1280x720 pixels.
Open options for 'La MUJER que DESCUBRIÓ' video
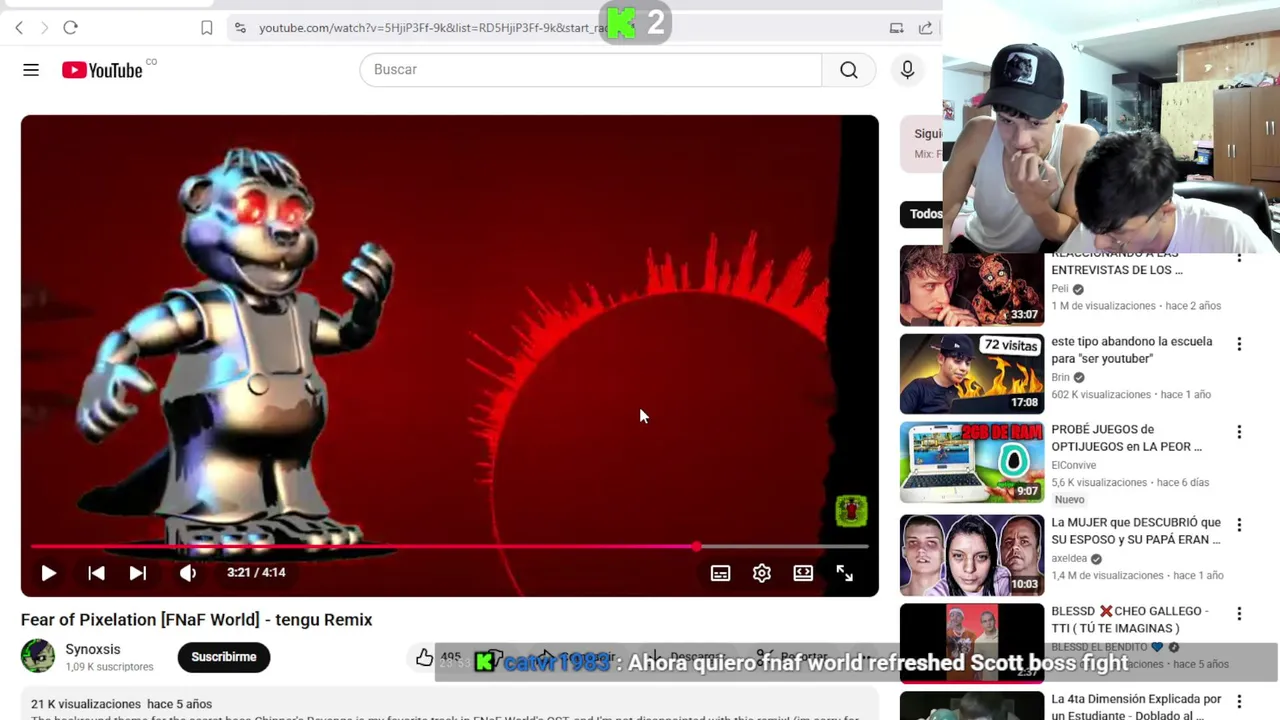click(1239, 525)
